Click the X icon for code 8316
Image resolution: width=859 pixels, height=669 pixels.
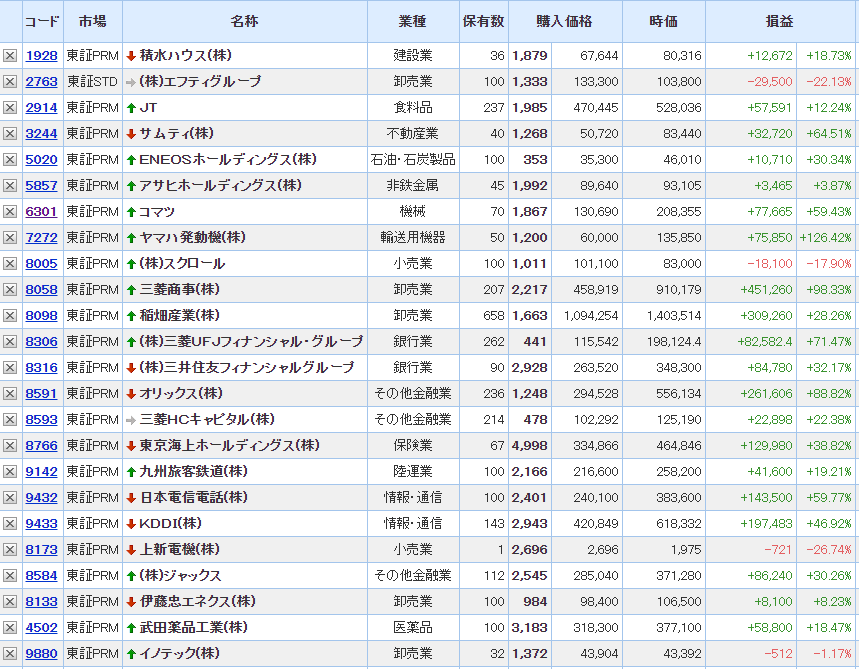[10, 368]
